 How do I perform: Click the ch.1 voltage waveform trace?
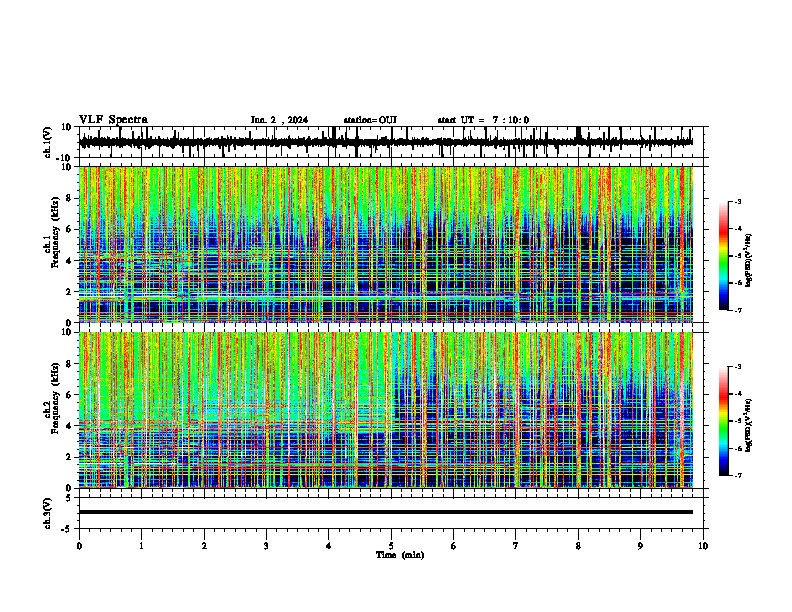coord(386,142)
